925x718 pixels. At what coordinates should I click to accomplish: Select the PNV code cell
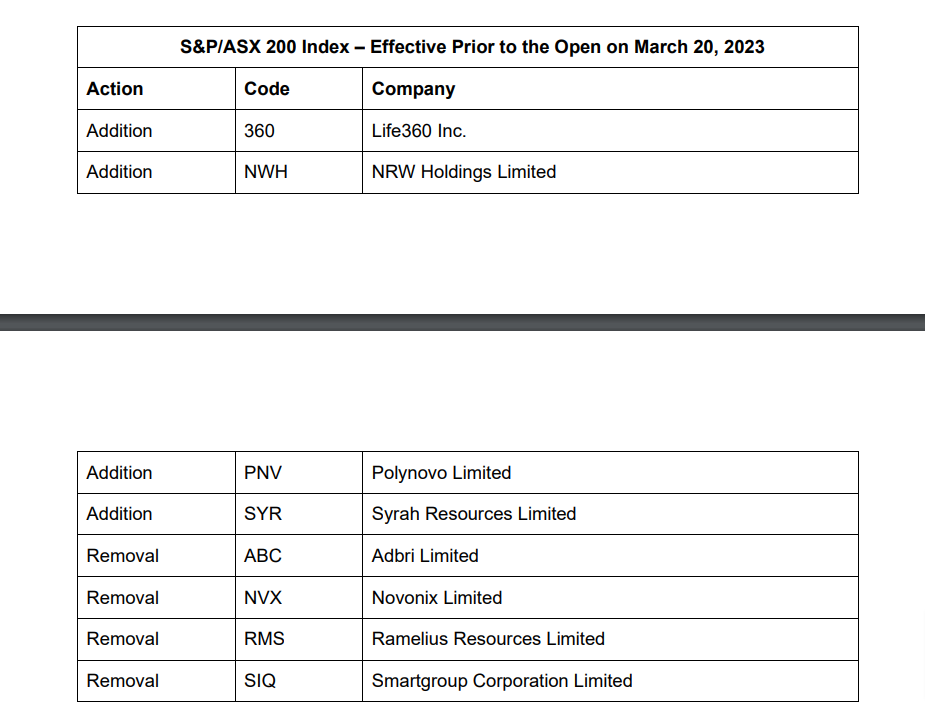263,473
